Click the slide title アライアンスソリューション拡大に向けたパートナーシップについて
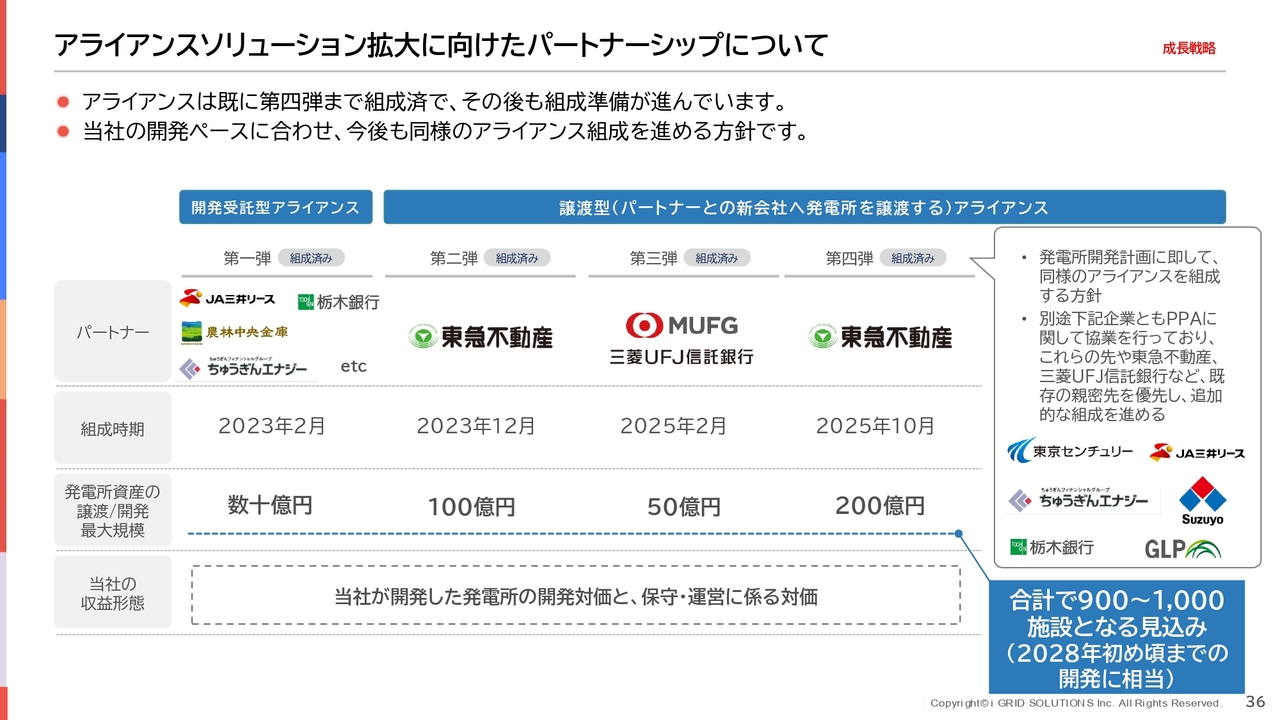 click(440, 45)
